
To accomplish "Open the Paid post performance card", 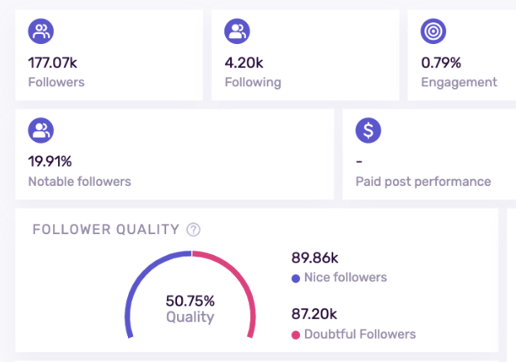I will 429,154.
